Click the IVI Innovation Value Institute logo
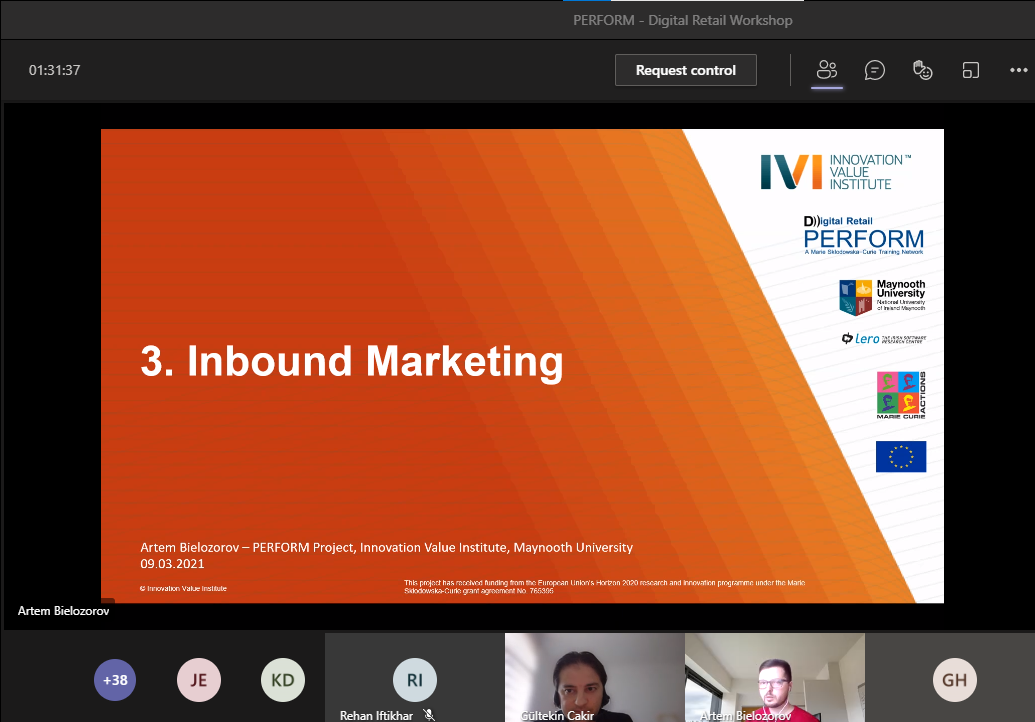The width and height of the screenshot is (1035, 722). [836, 172]
